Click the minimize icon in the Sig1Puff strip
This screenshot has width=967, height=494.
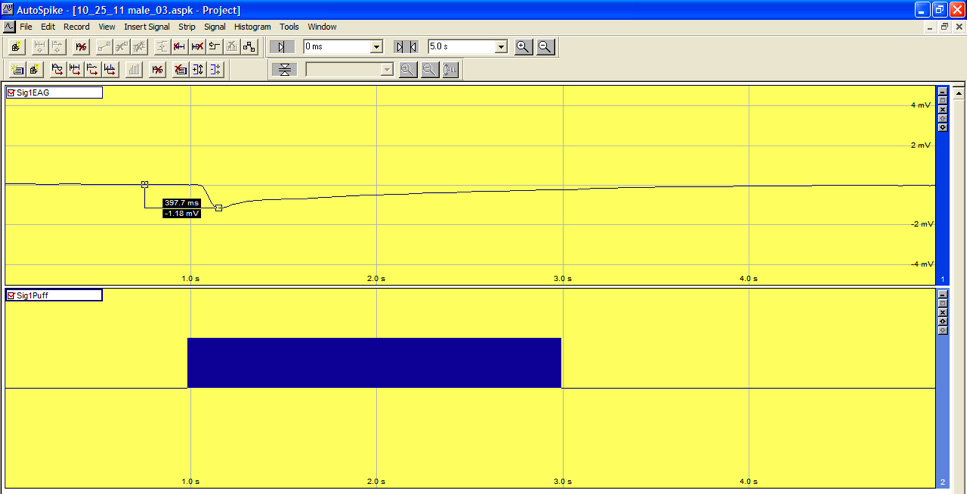(942, 294)
